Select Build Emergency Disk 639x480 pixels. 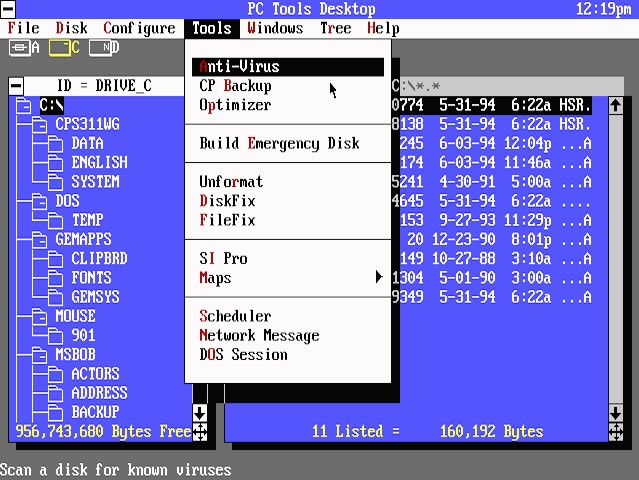[288, 143]
